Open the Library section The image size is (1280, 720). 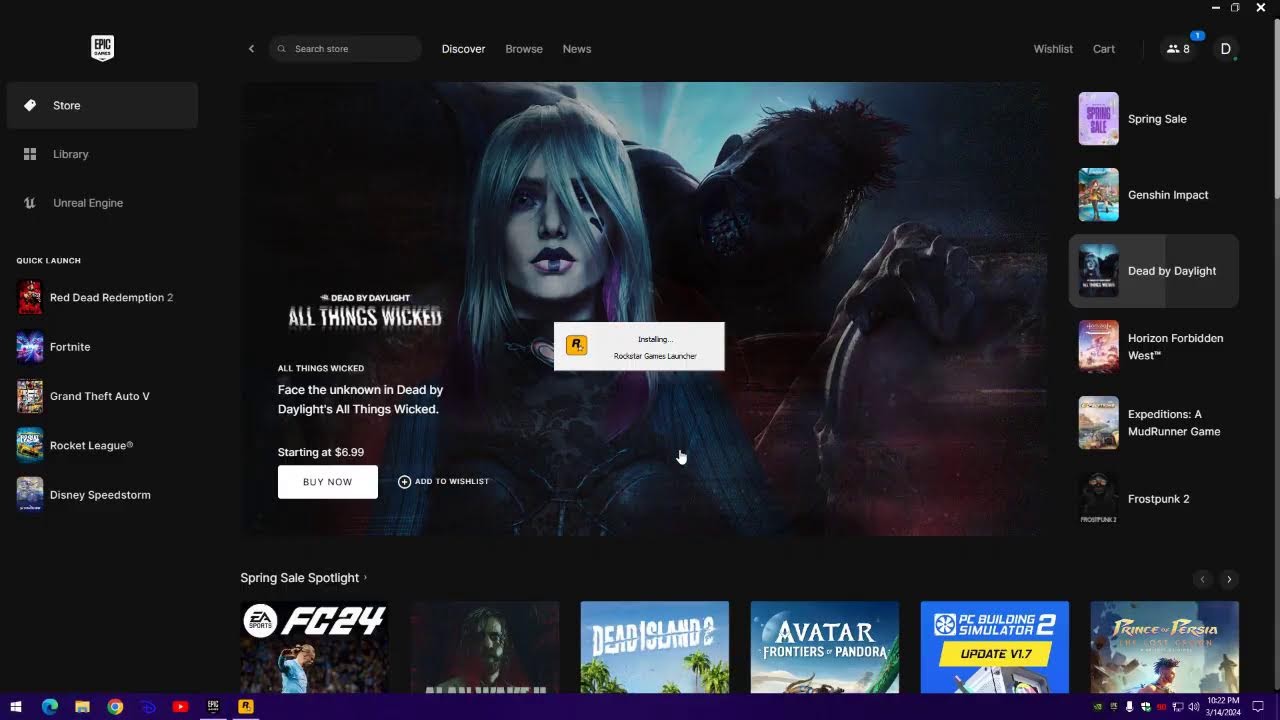coord(102,154)
